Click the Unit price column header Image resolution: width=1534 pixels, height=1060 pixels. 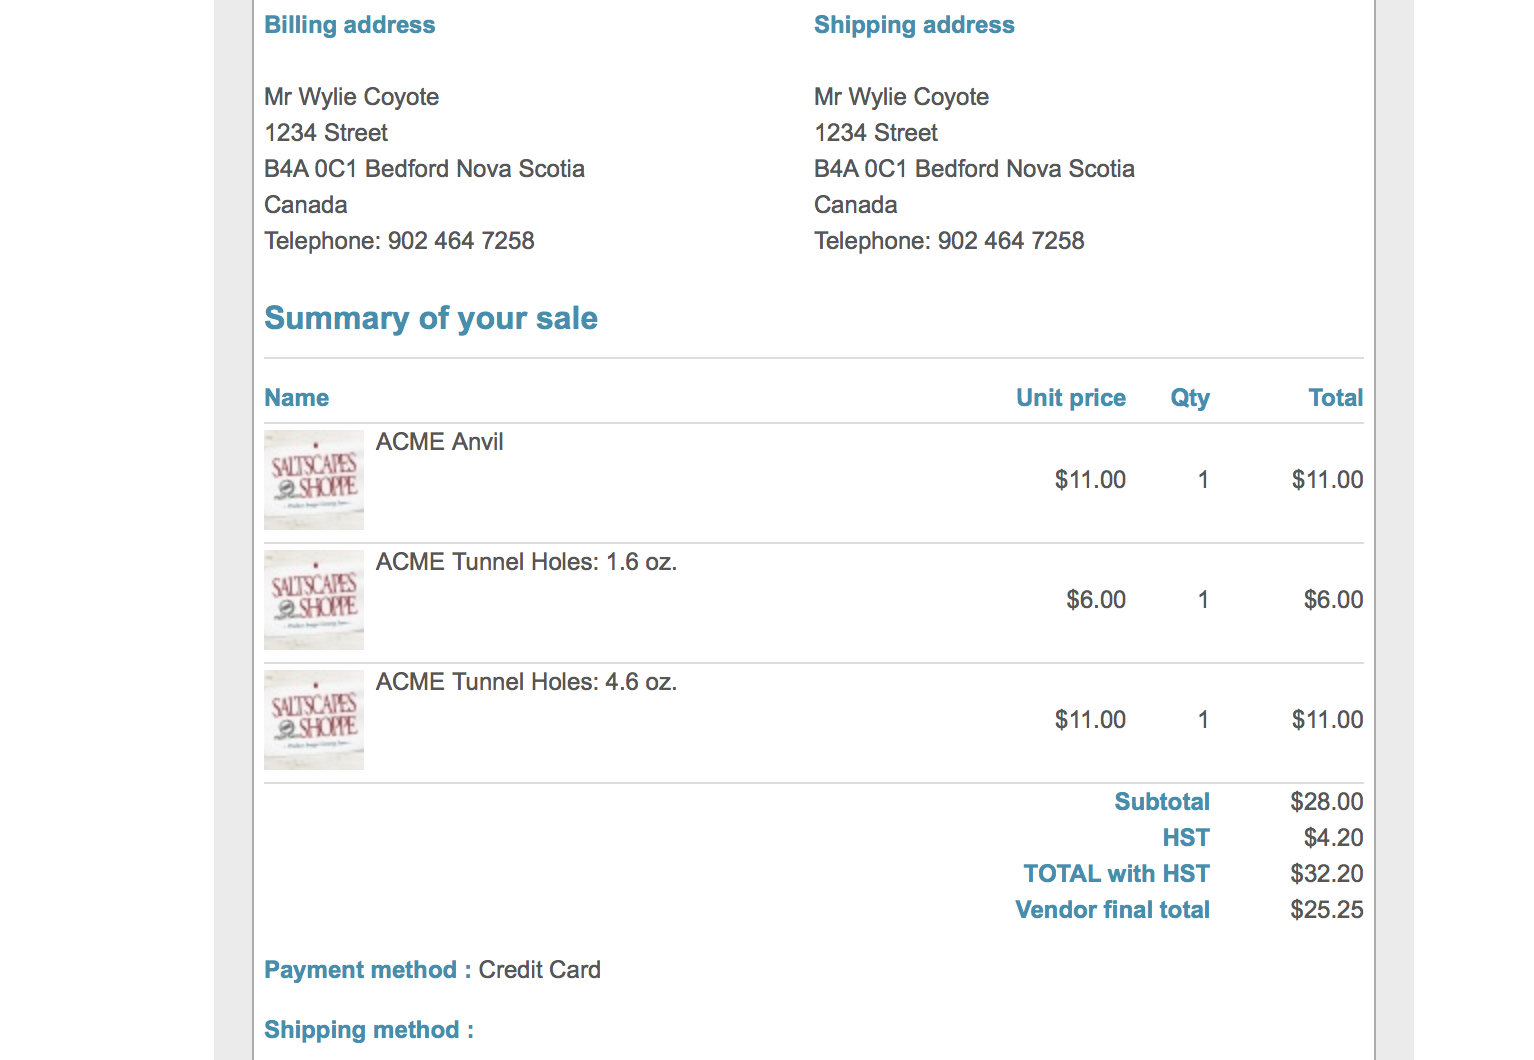(x=1071, y=398)
